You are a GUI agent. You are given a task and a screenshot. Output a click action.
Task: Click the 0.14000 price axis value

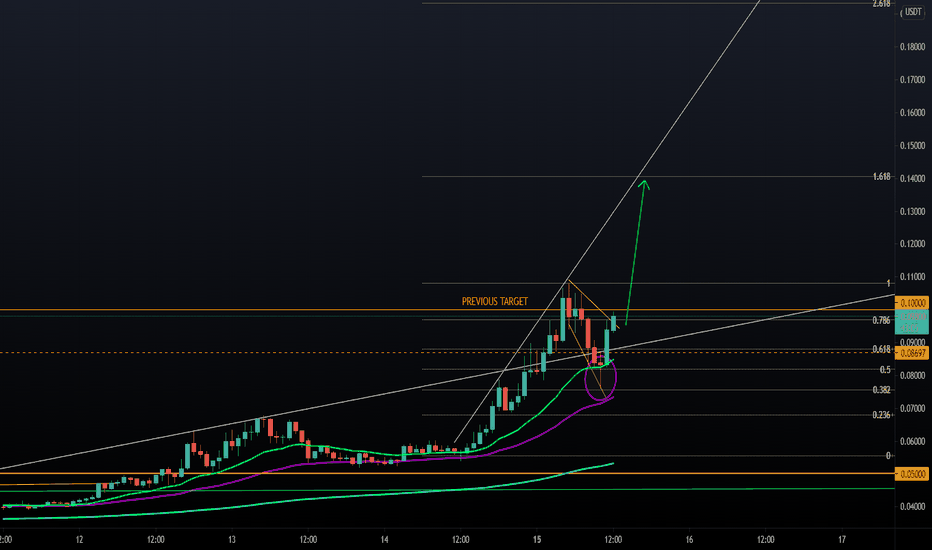(912, 178)
